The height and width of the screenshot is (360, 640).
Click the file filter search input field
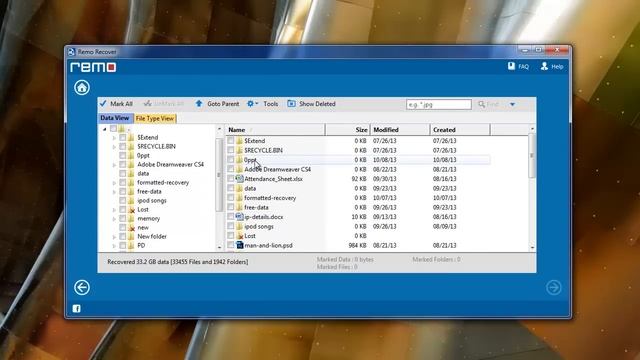[x=439, y=104]
